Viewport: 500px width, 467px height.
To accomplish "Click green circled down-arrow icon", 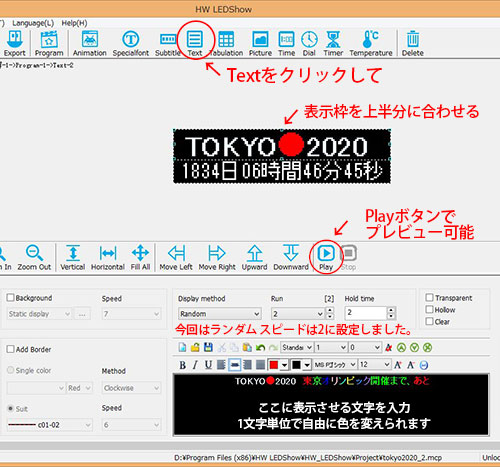I will [x=414, y=347].
